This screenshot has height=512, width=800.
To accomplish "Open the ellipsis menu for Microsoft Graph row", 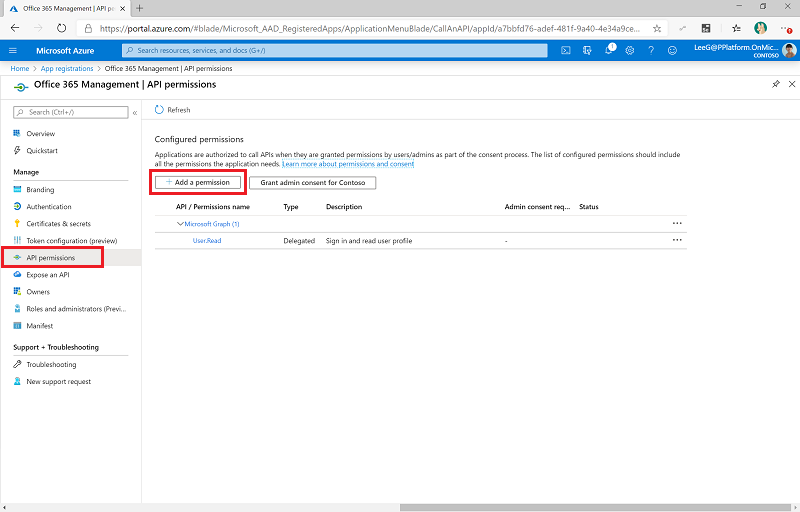I will pos(677,223).
